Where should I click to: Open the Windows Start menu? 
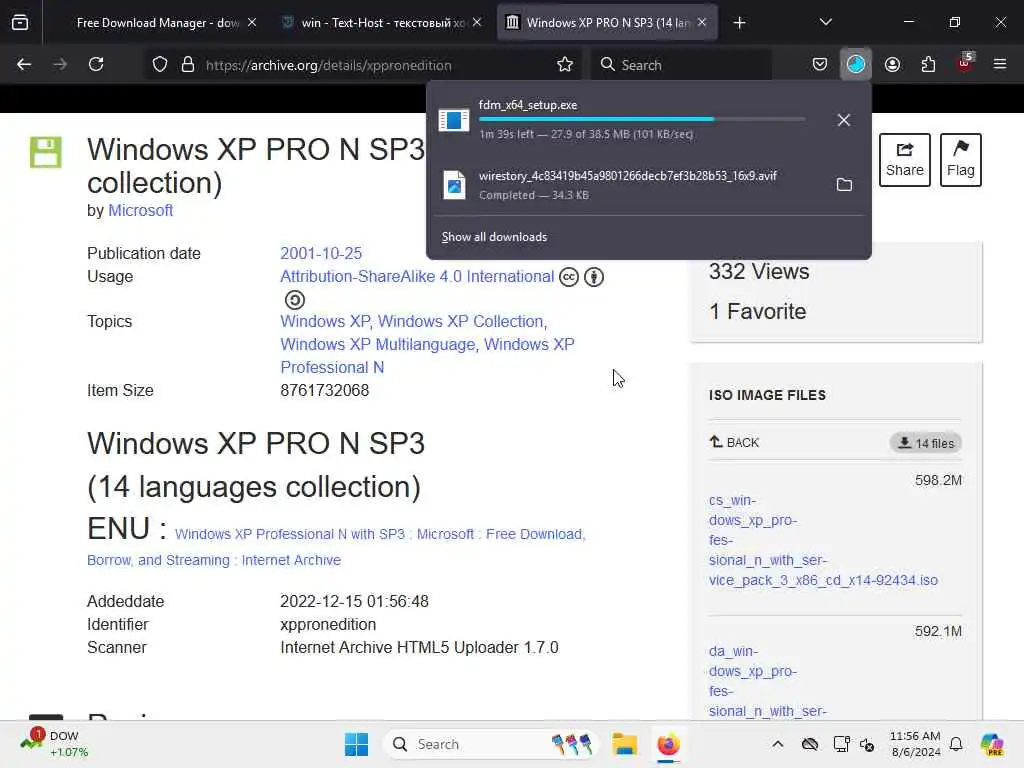(x=357, y=744)
